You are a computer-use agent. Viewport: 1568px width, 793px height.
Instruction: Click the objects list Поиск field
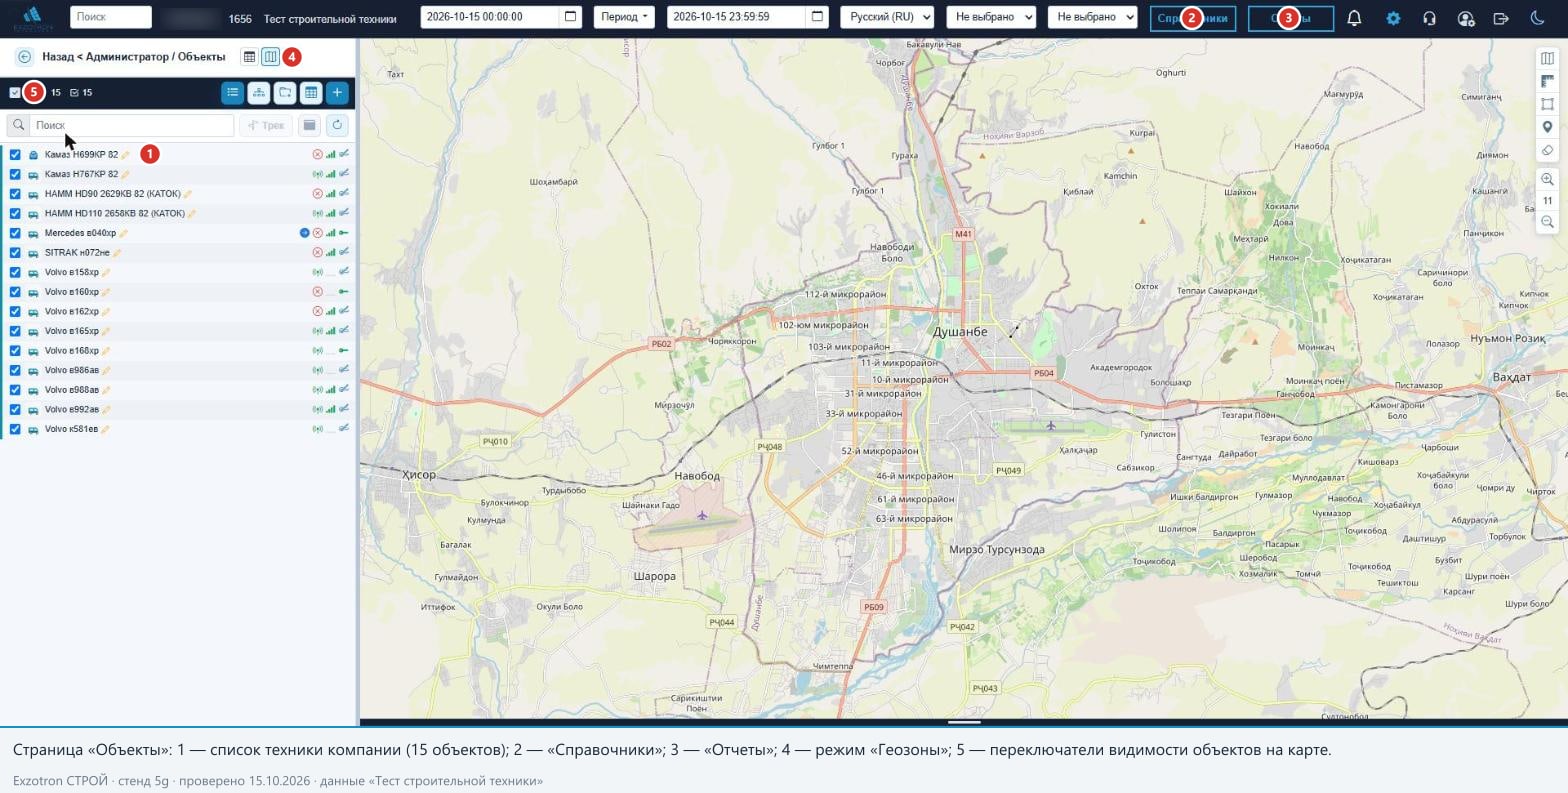point(131,125)
